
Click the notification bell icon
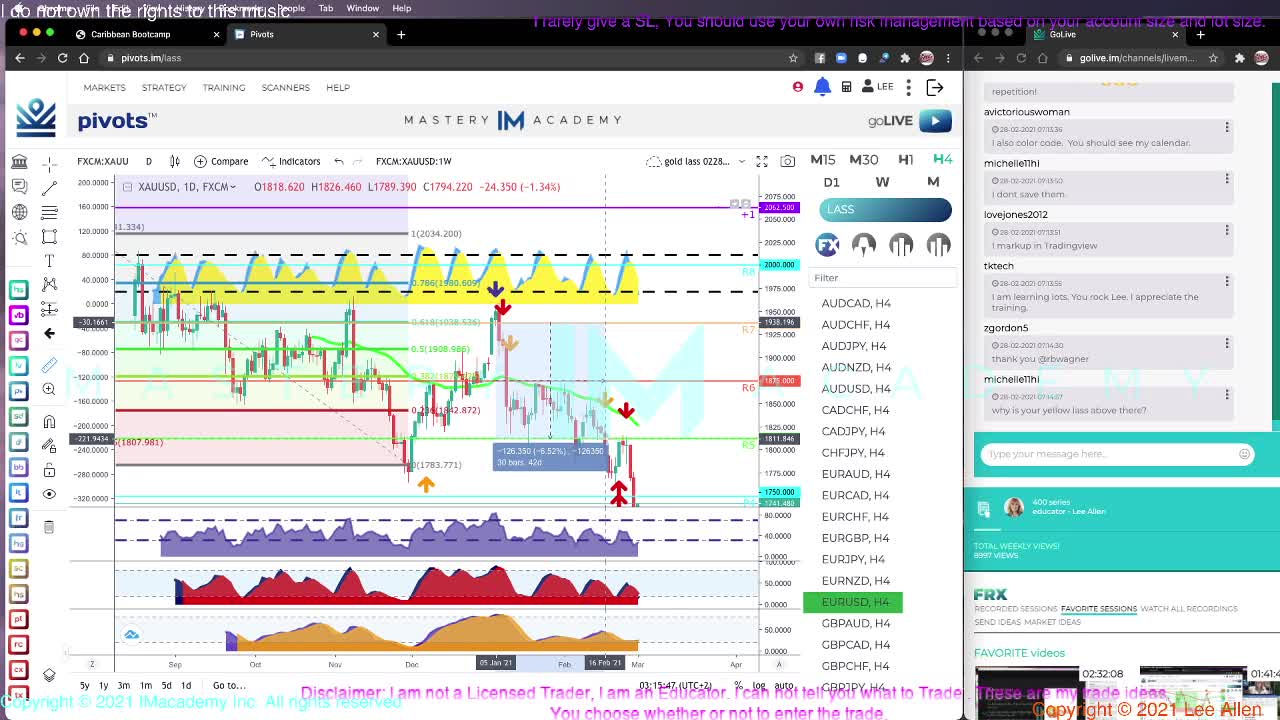pos(822,87)
